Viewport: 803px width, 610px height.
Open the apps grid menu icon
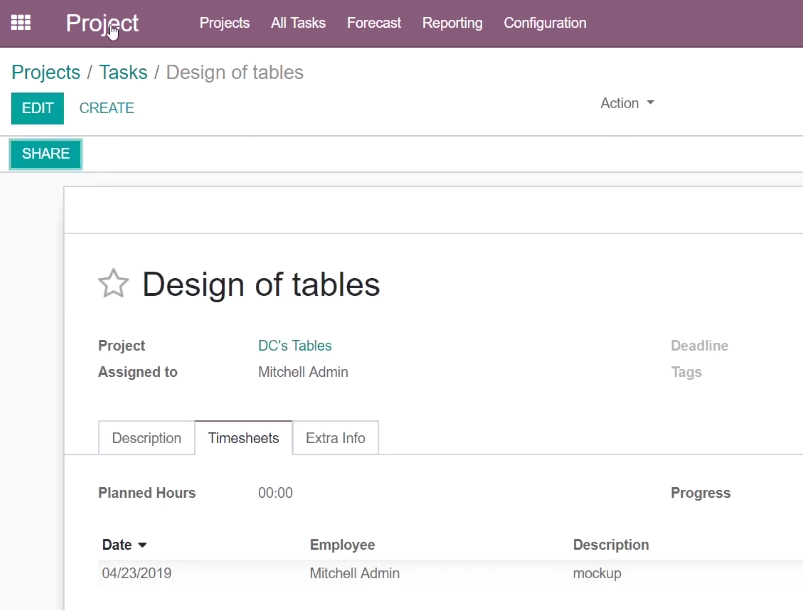(x=20, y=23)
